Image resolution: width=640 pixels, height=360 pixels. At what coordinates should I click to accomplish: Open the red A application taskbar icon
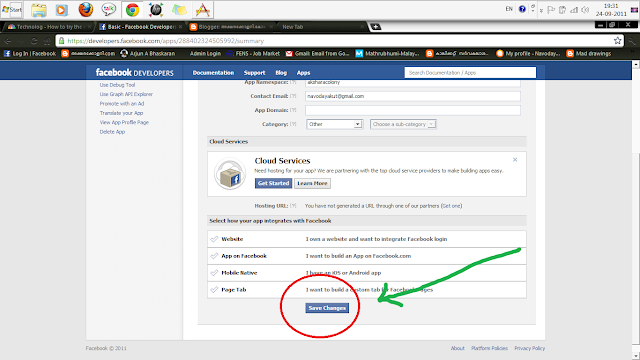(x=203, y=10)
